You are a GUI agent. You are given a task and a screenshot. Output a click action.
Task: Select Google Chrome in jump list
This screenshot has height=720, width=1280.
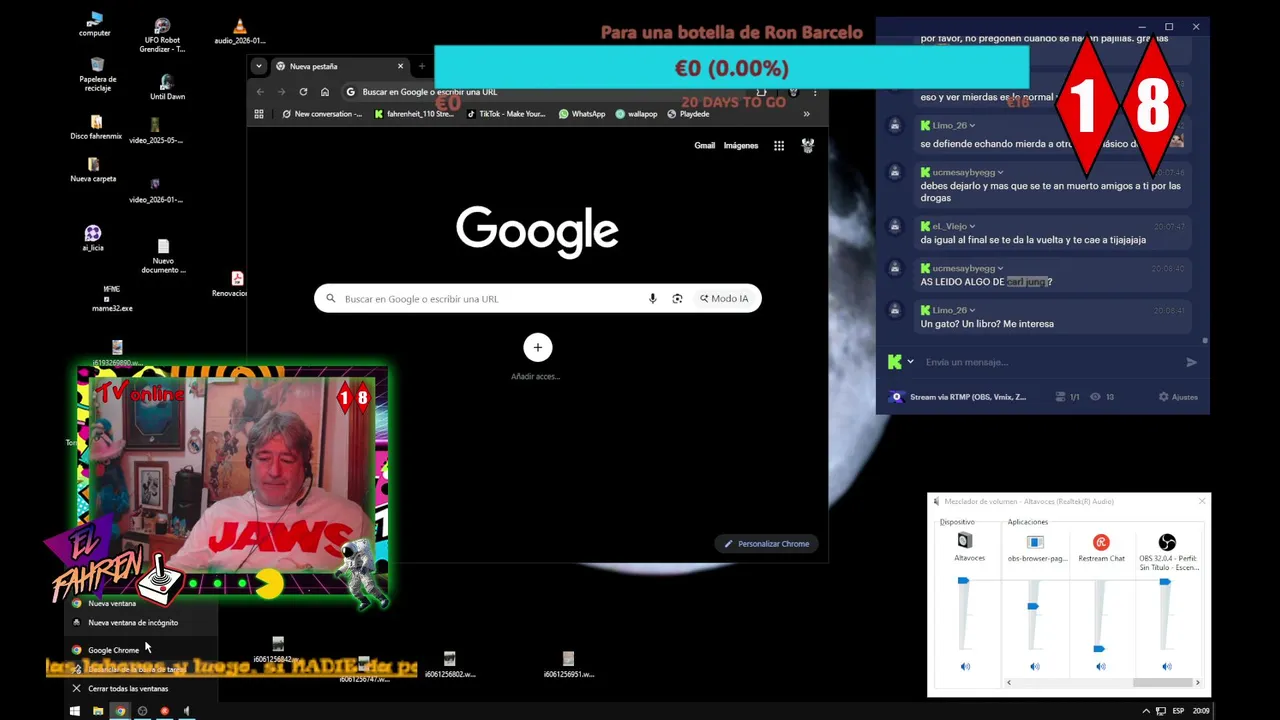(141, 650)
